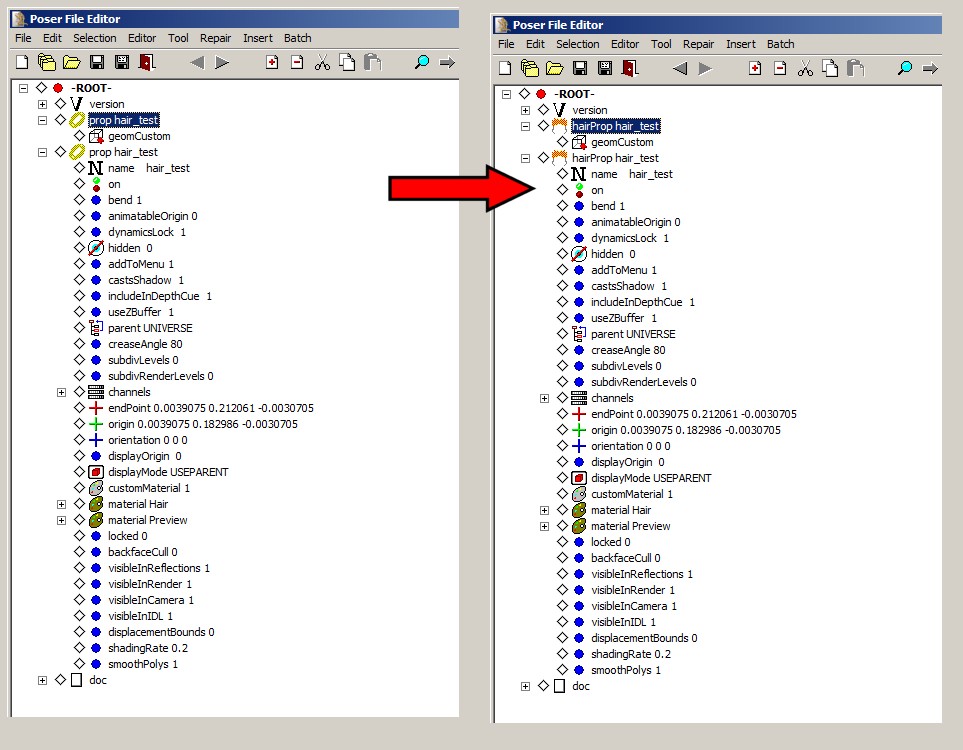The width and height of the screenshot is (963, 750).
Task: Click the magnifier Find icon in left window
Action: [x=422, y=62]
